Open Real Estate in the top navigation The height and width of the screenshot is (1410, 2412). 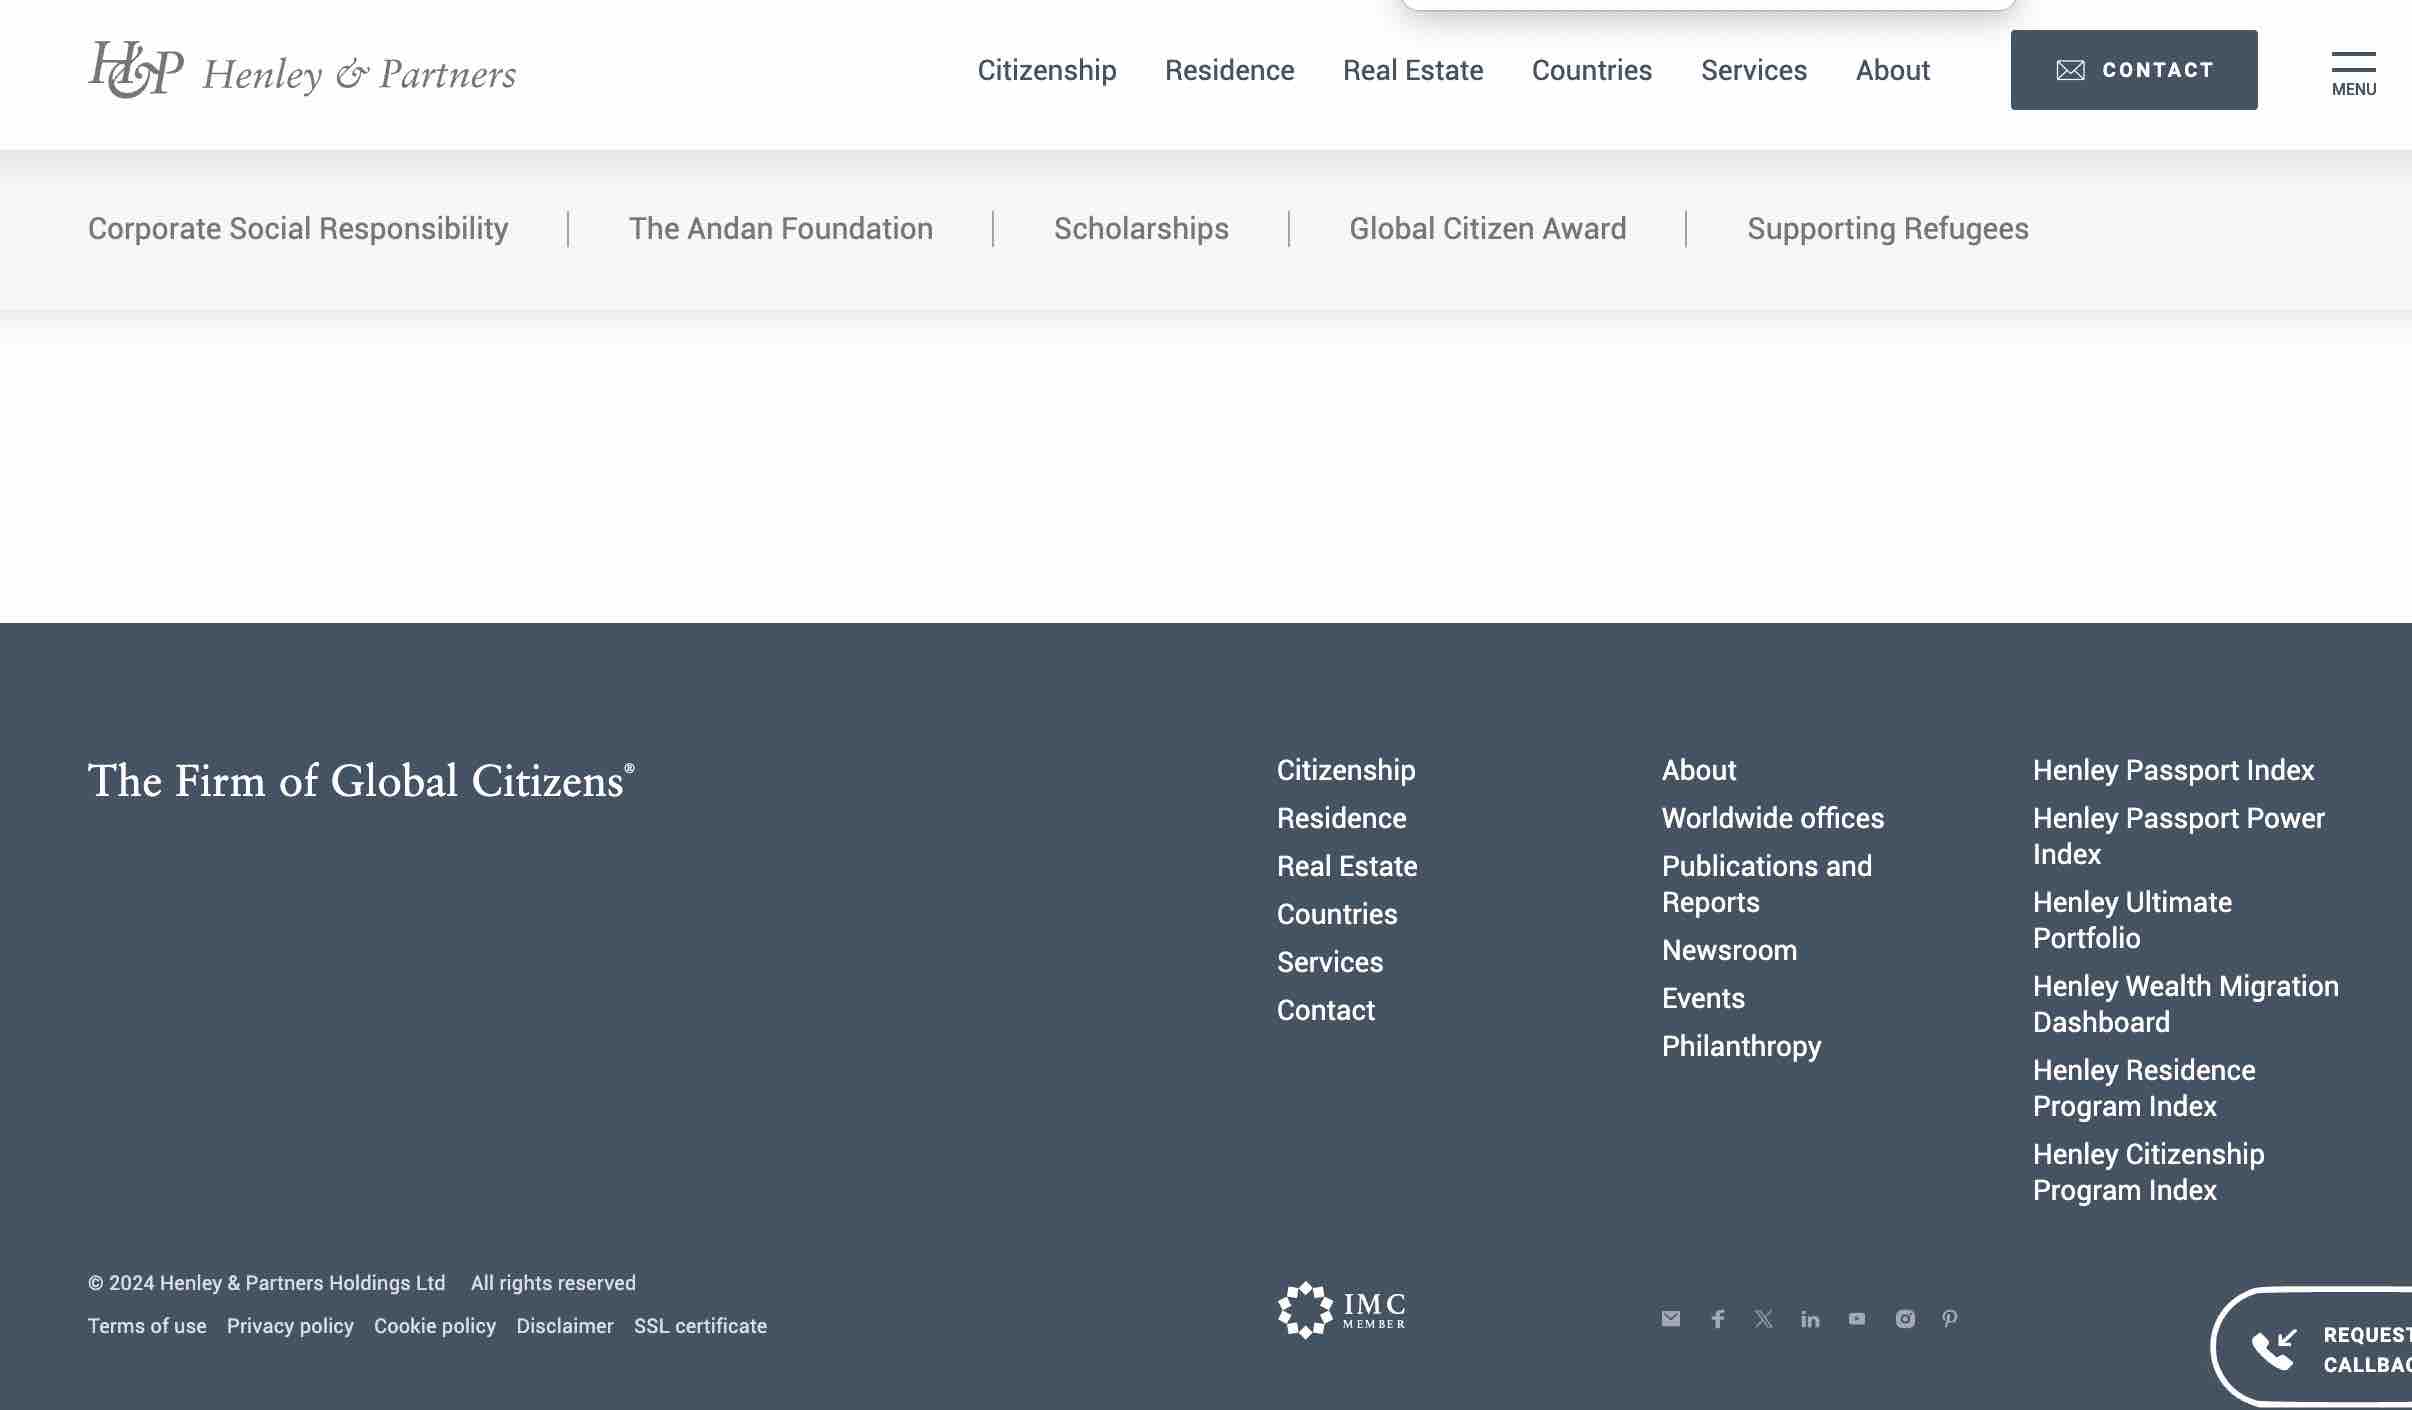[1413, 70]
